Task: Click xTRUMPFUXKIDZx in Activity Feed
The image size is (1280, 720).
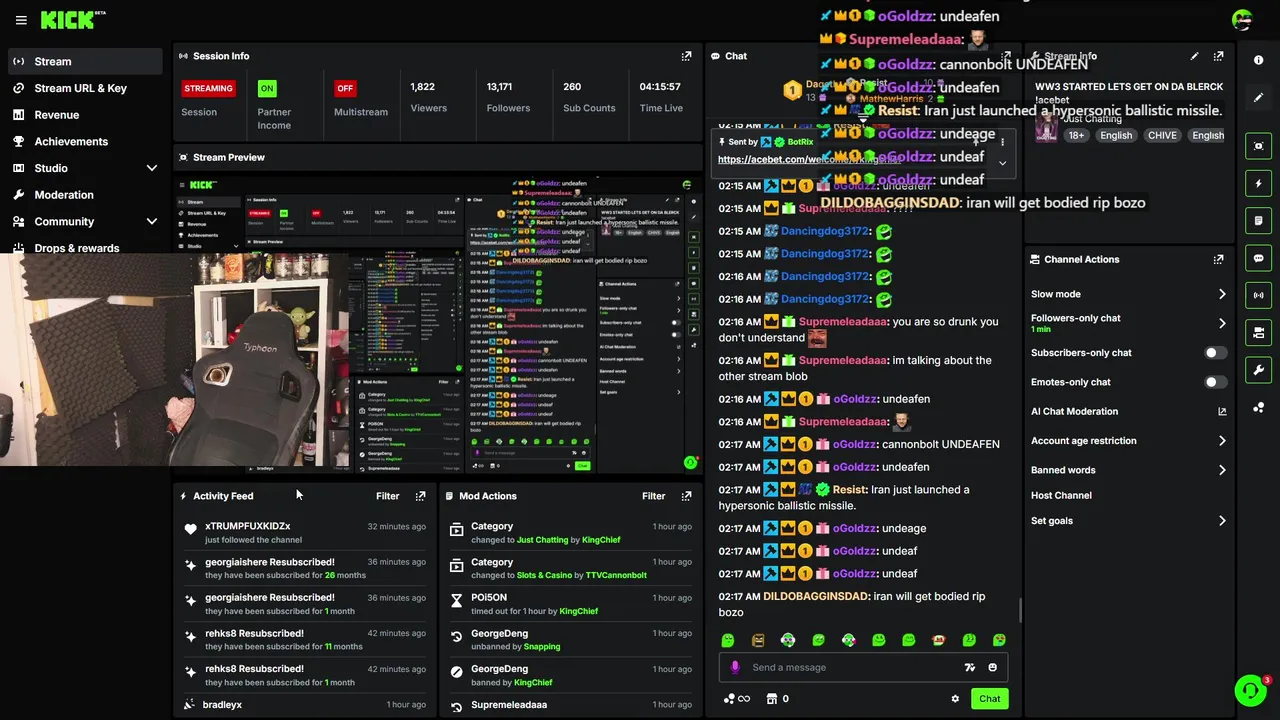Action: click(248, 526)
